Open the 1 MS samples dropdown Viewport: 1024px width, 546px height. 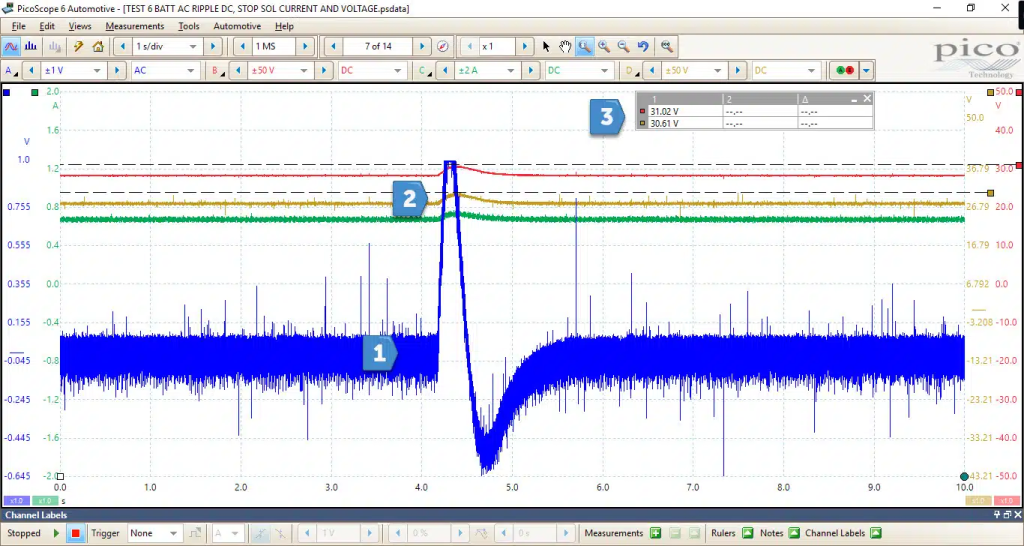pyautogui.click(x=273, y=46)
